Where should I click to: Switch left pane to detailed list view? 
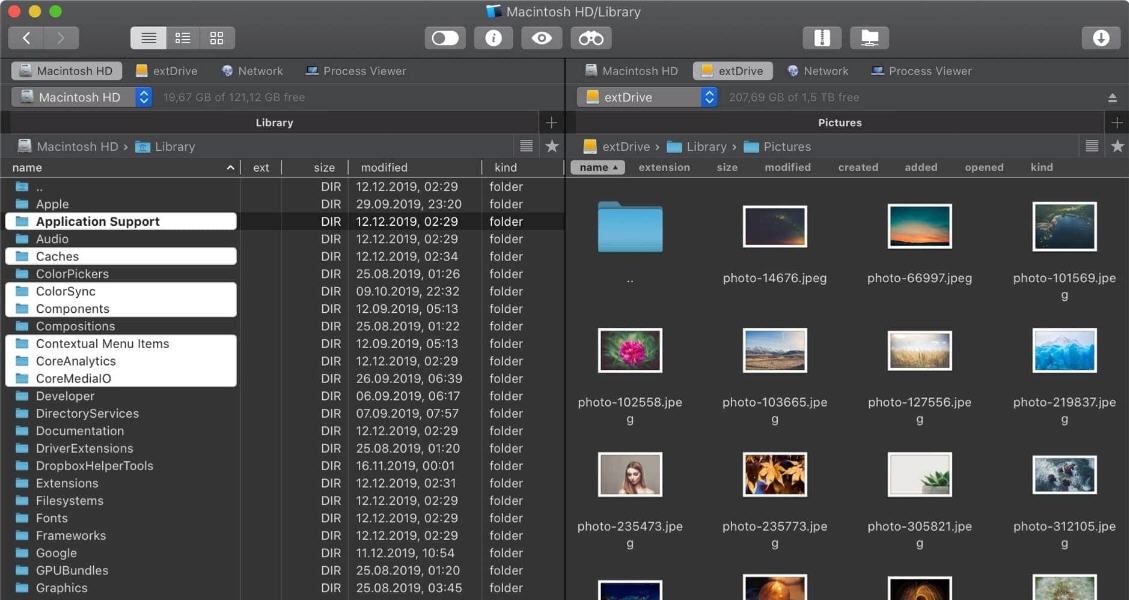coord(182,38)
